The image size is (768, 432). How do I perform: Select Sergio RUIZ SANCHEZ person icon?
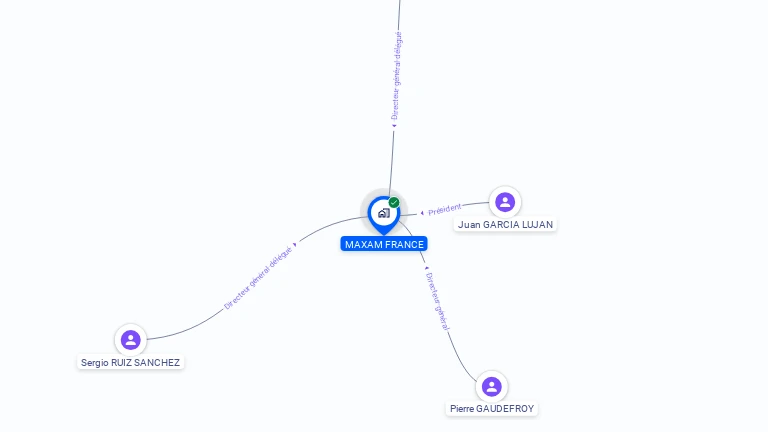click(x=130, y=339)
